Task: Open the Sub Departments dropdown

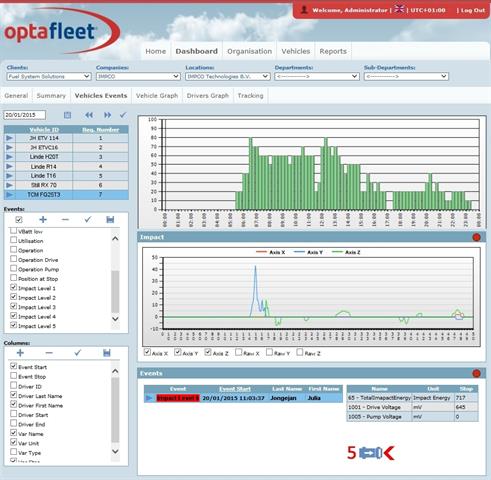Action: (406, 76)
